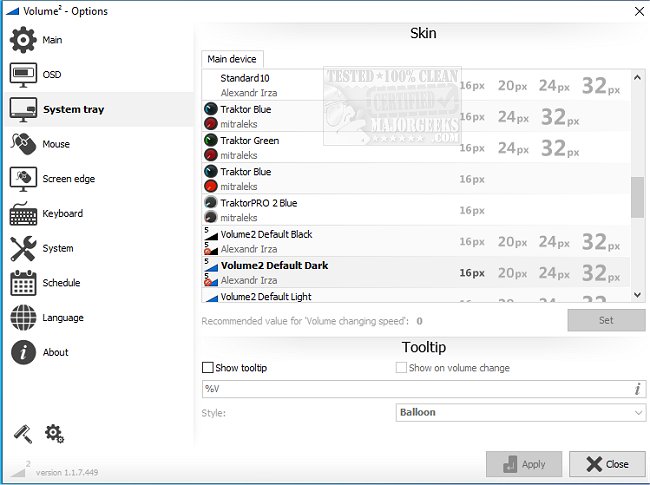Open Keyboard section via keyboard icon

tap(23, 213)
